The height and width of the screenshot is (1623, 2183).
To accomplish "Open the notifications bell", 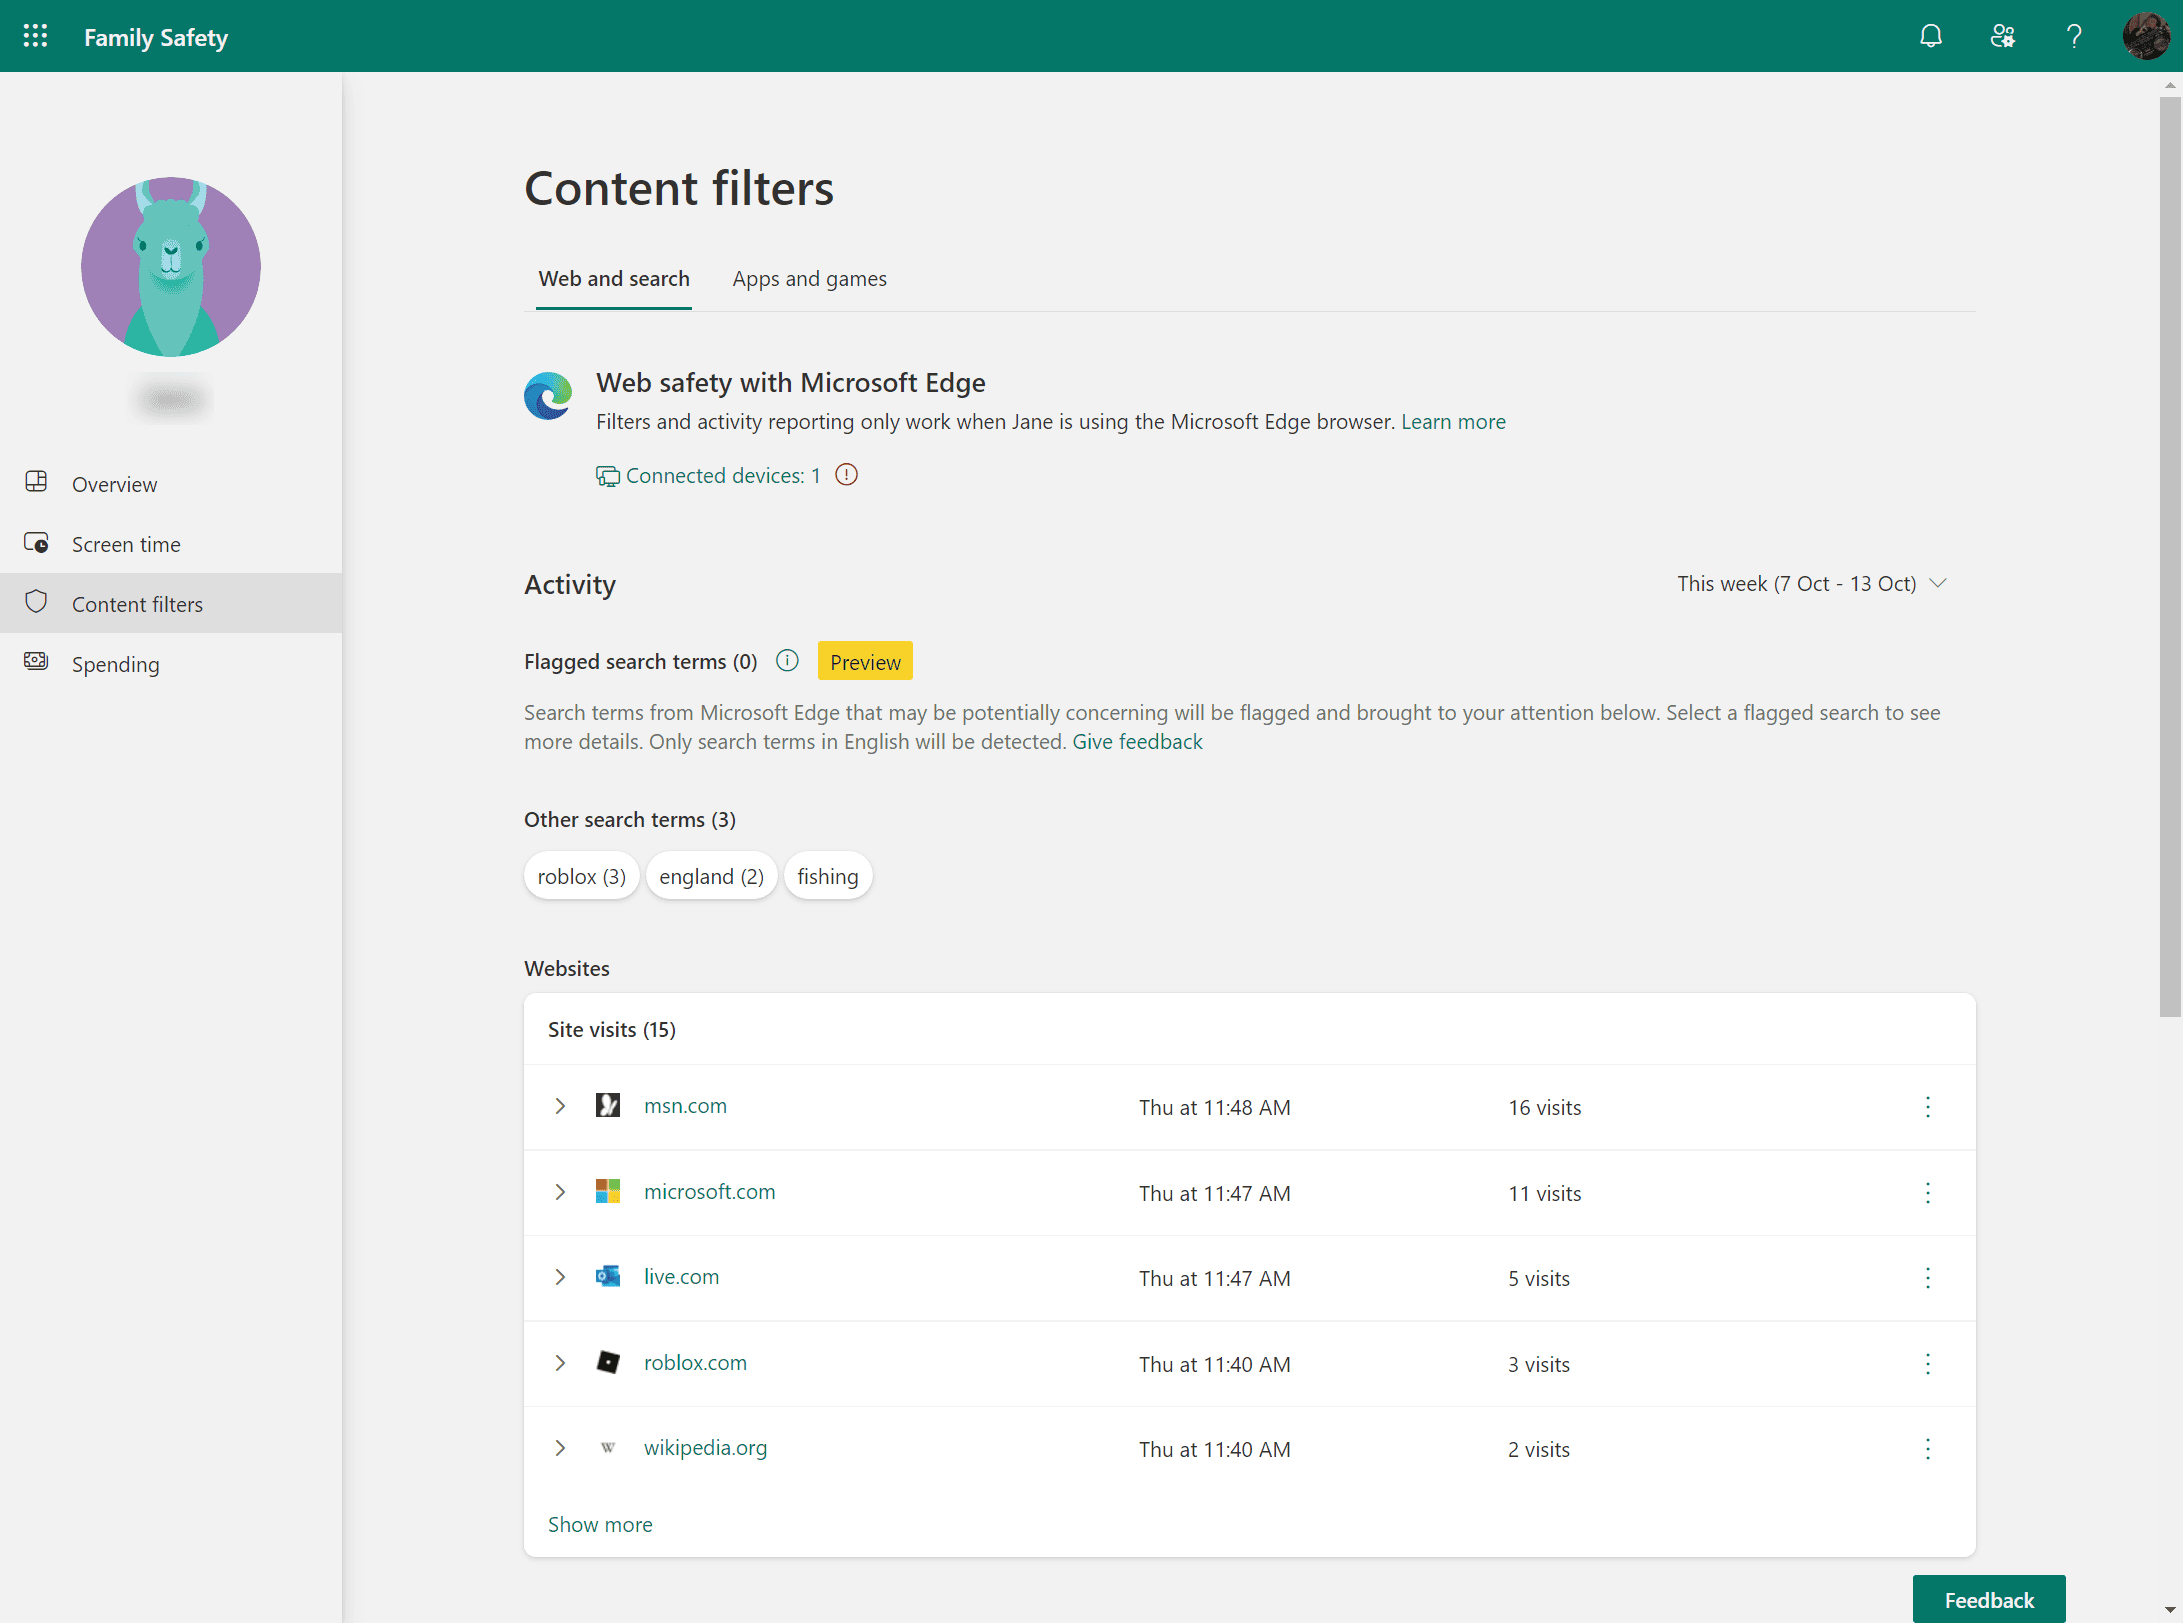I will pyautogui.click(x=1930, y=36).
